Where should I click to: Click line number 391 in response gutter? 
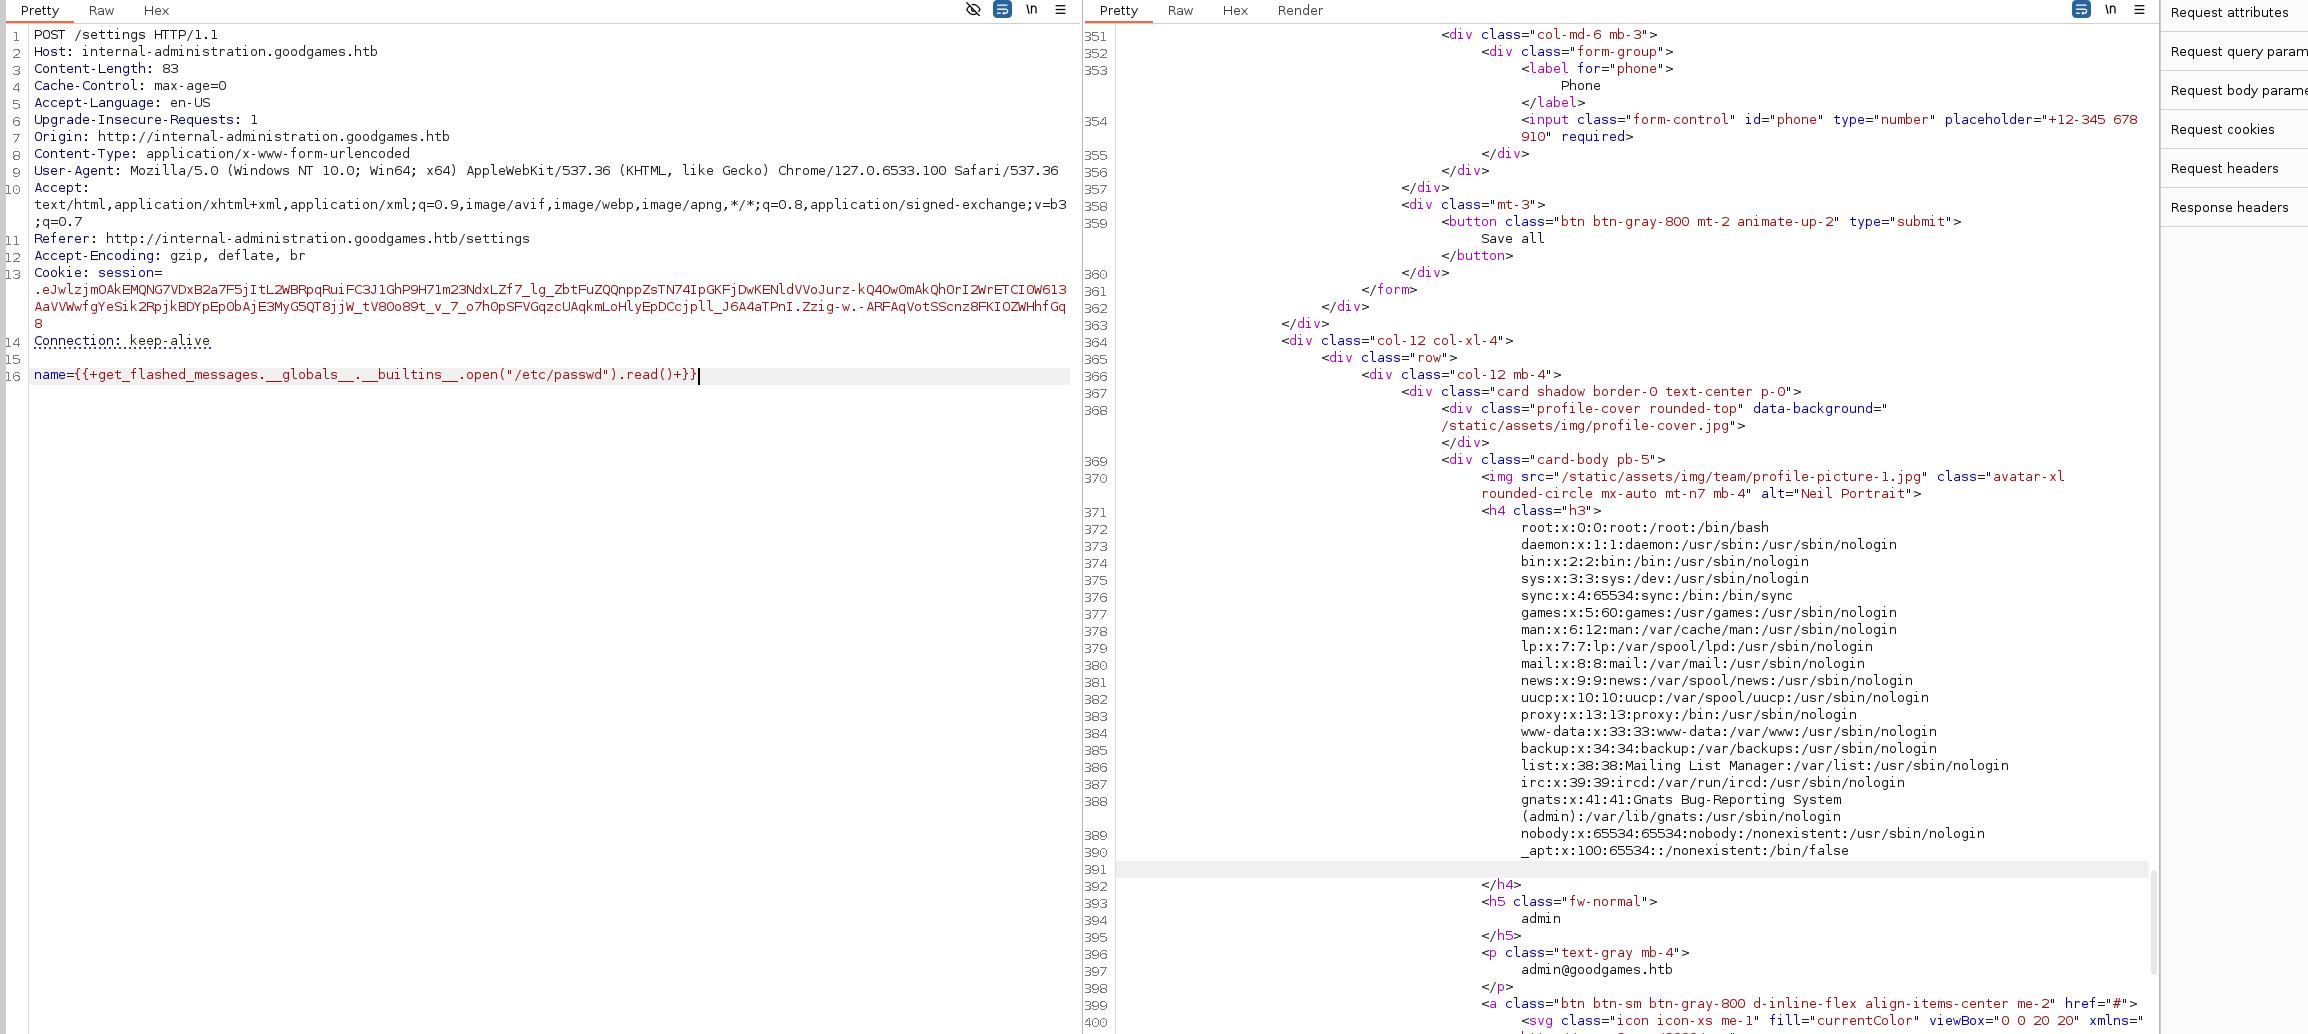pos(1096,870)
